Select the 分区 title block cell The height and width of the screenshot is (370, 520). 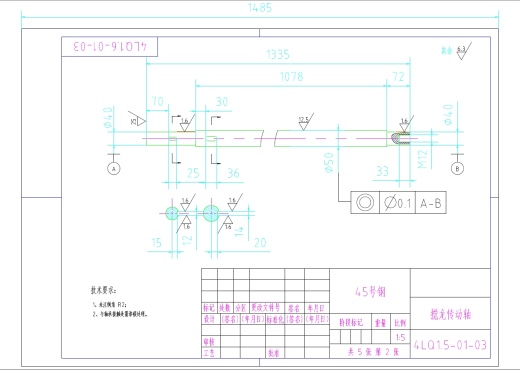tap(241, 307)
